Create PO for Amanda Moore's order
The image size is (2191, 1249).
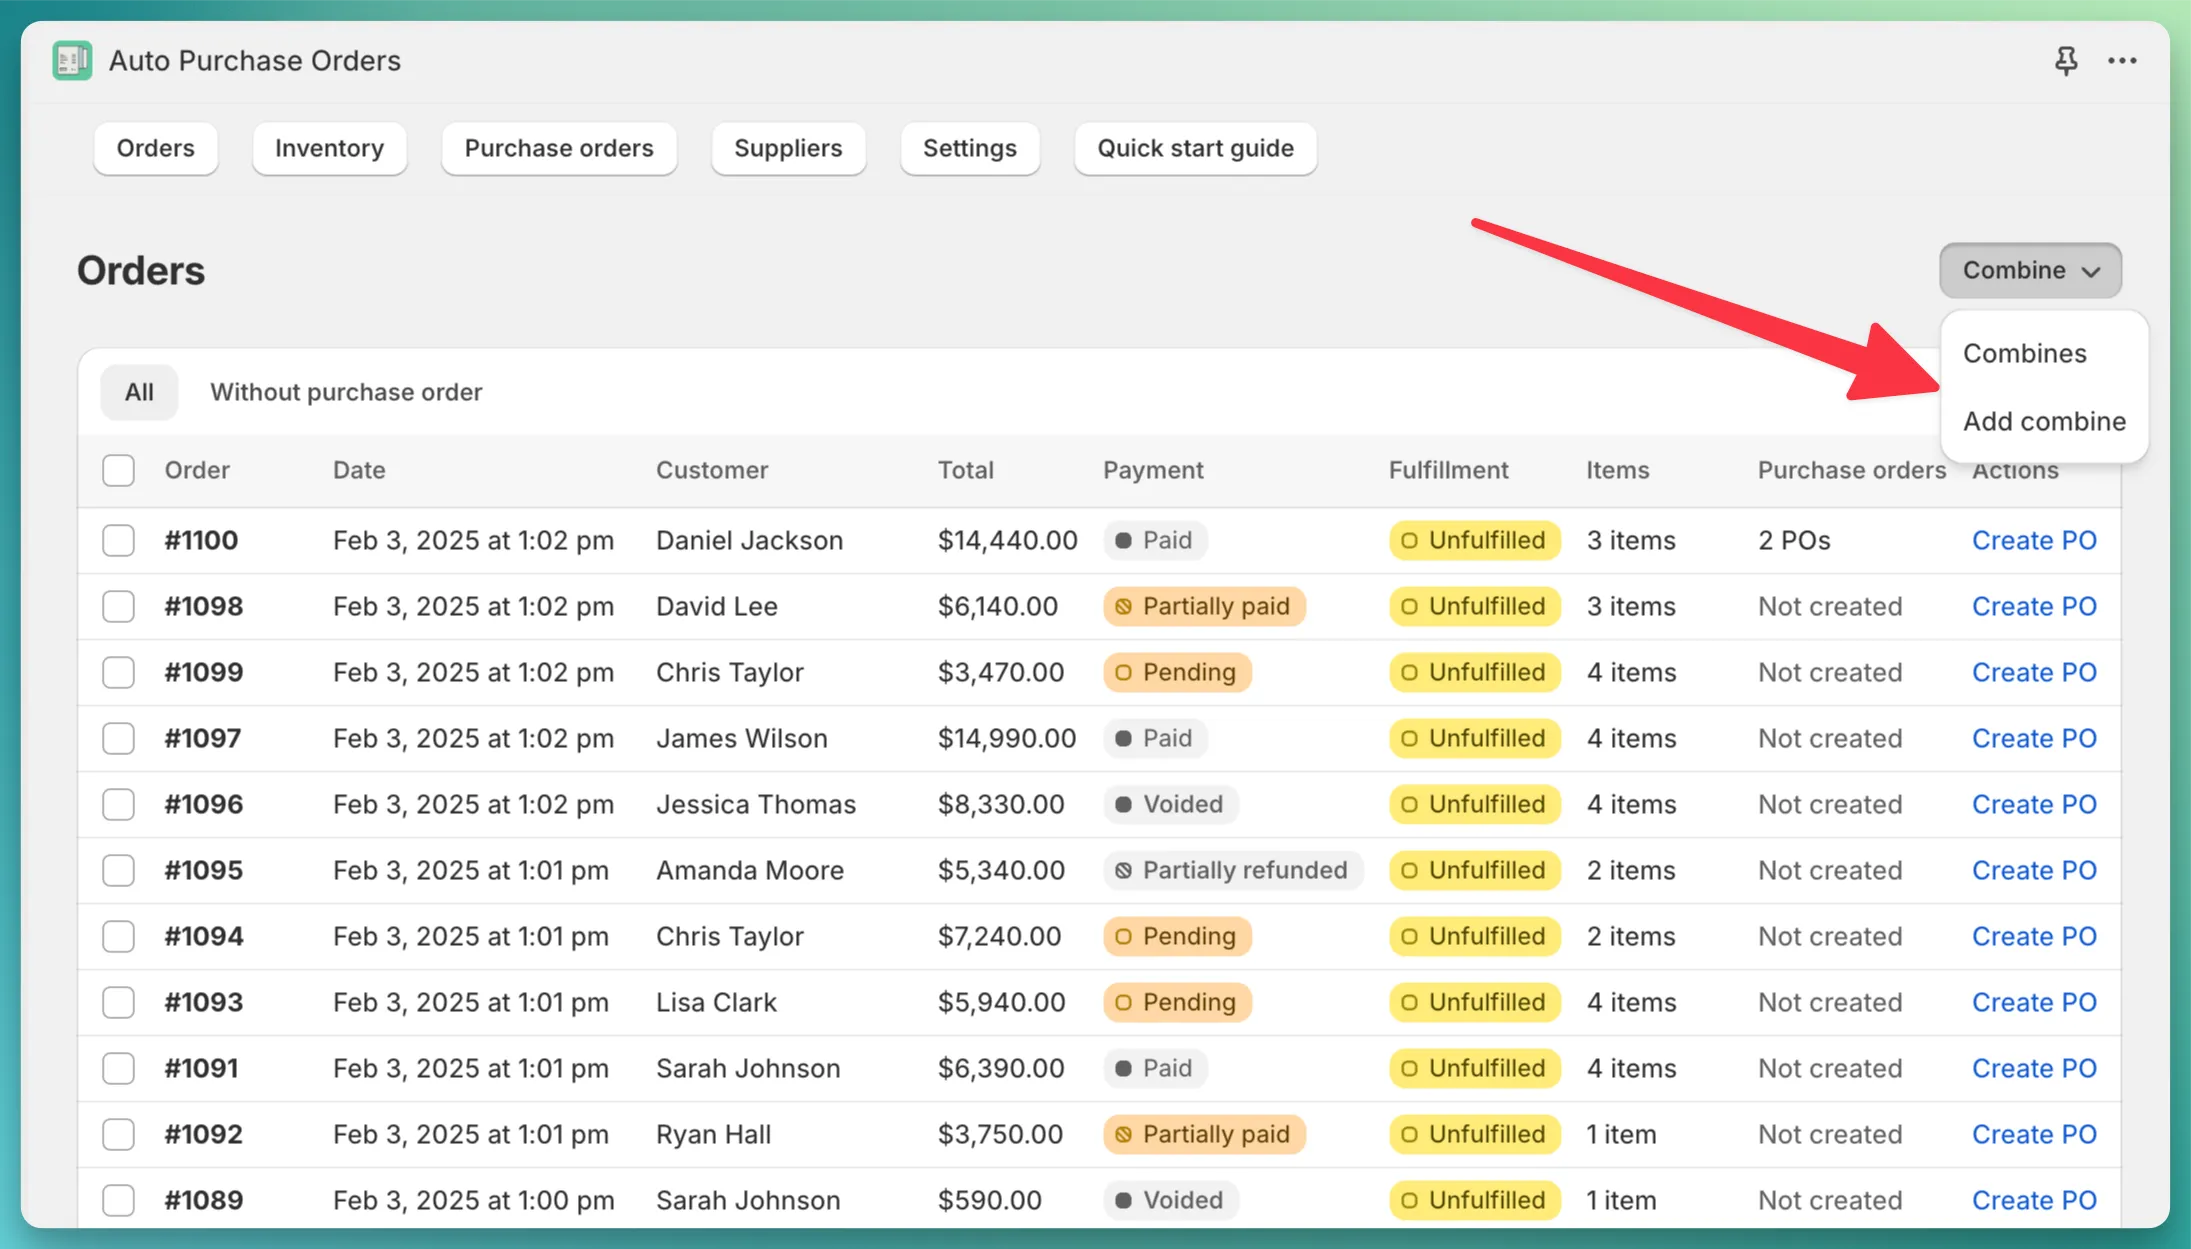[2034, 870]
